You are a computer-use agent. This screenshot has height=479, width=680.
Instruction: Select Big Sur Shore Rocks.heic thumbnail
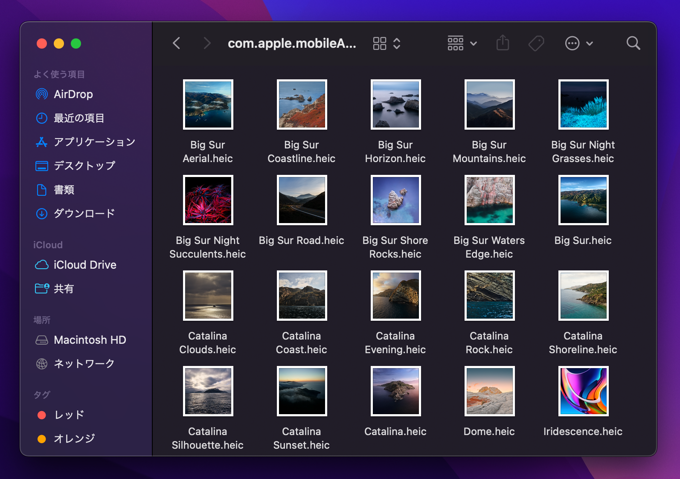coord(396,200)
